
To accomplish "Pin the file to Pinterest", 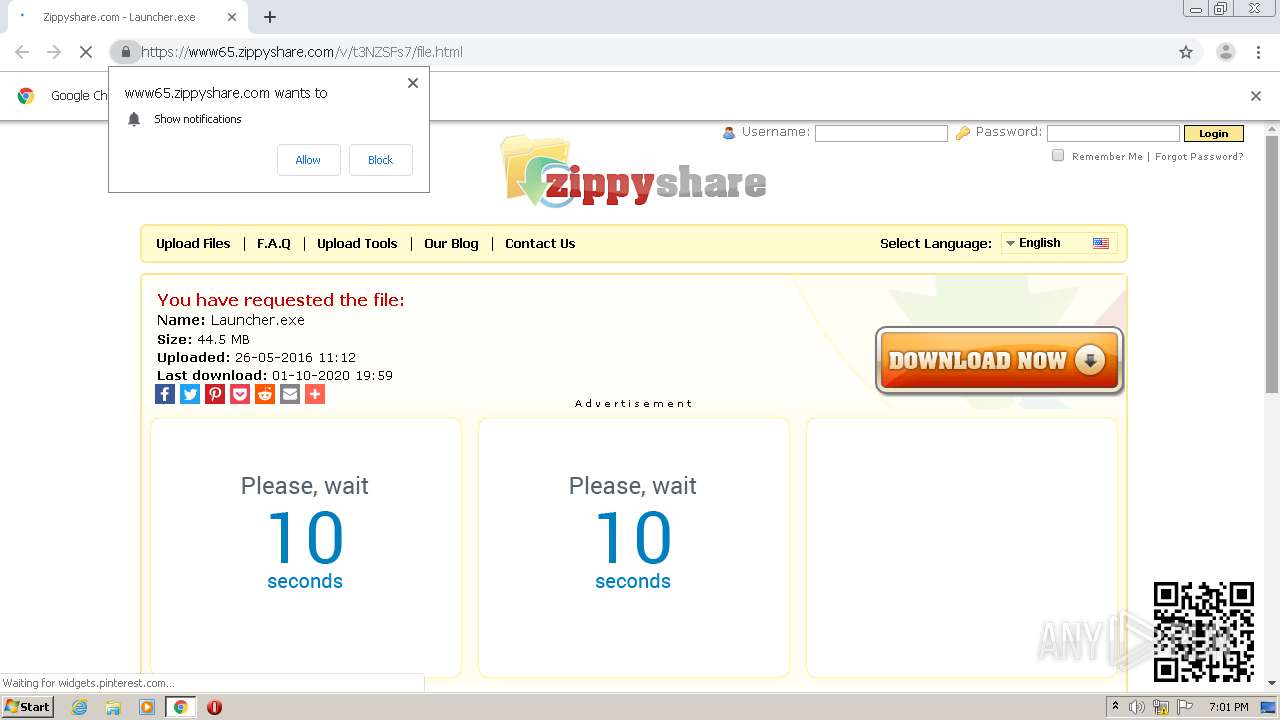I will 215,394.
